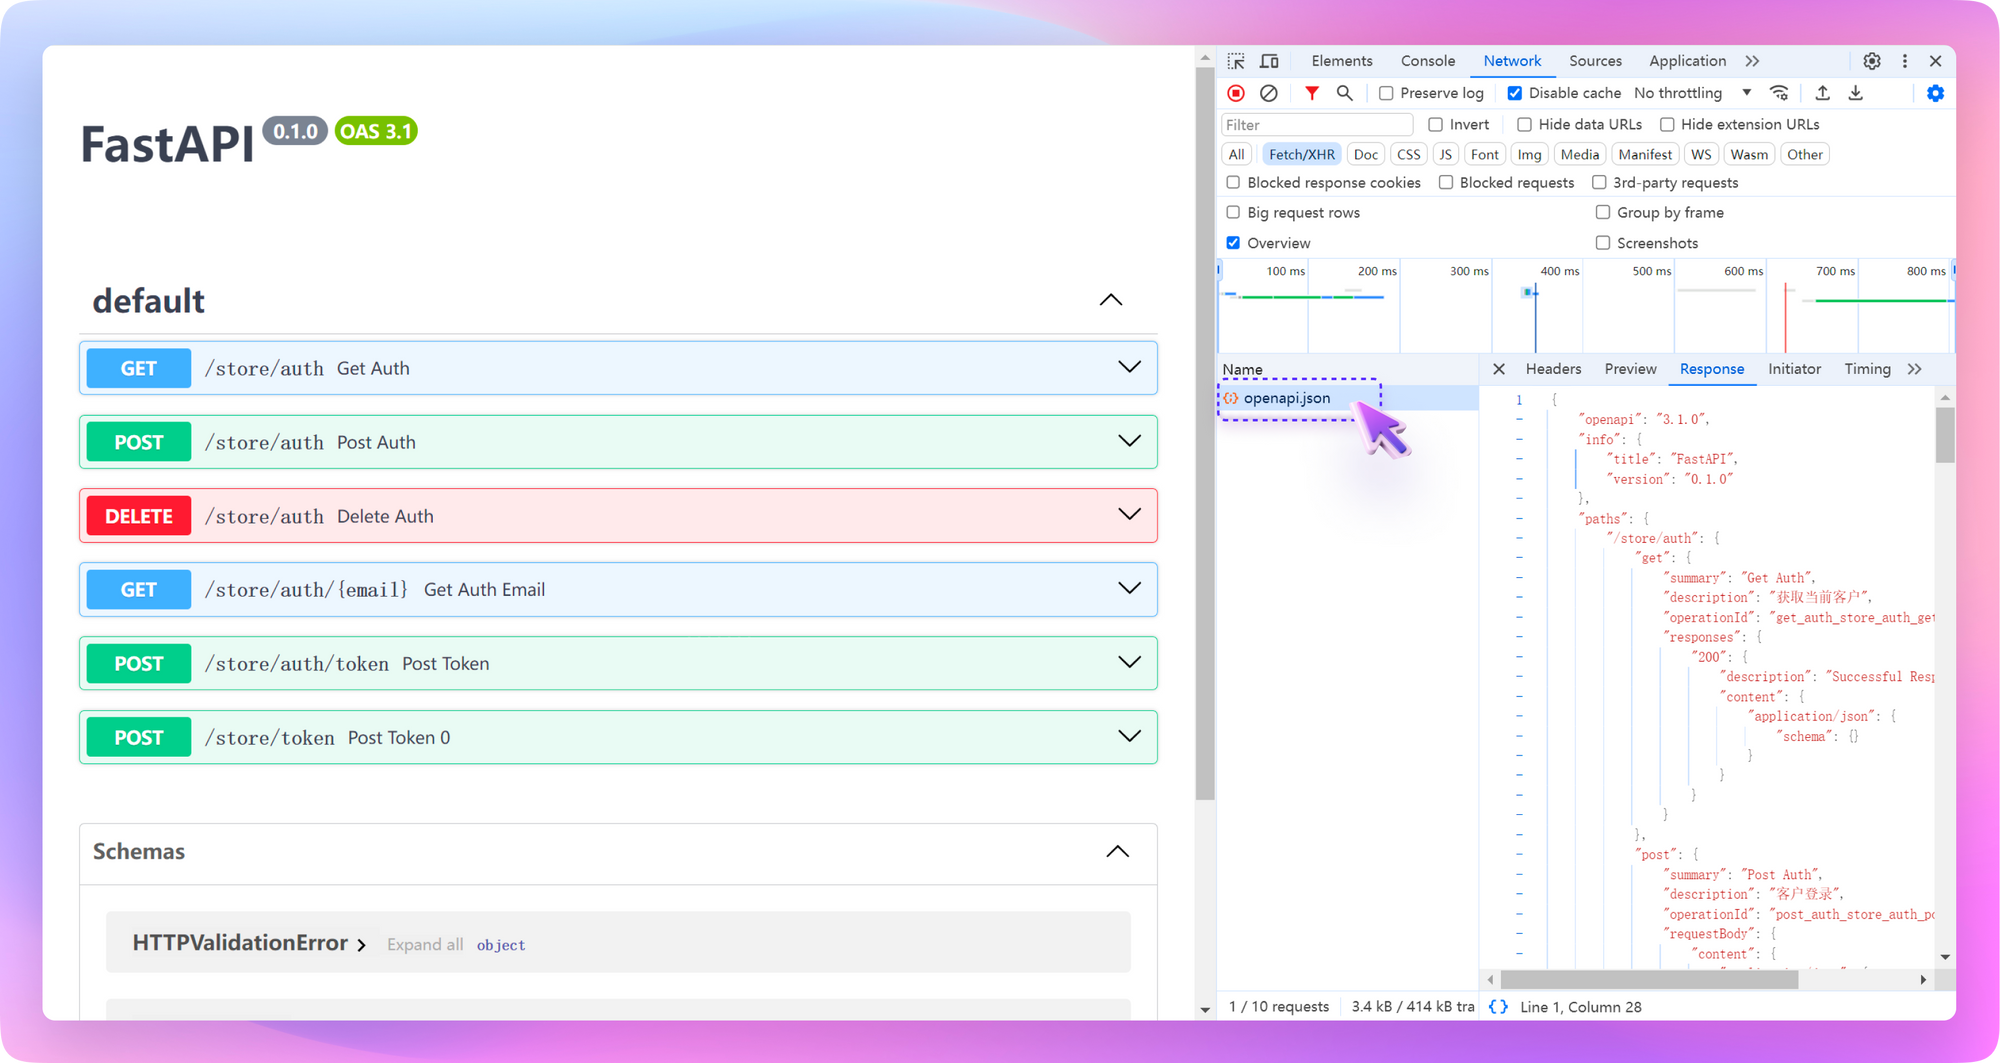Image resolution: width=2000 pixels, height=1063 pixels.
Task: Close the DevTools panel
Action: [x=1936, y=61]
